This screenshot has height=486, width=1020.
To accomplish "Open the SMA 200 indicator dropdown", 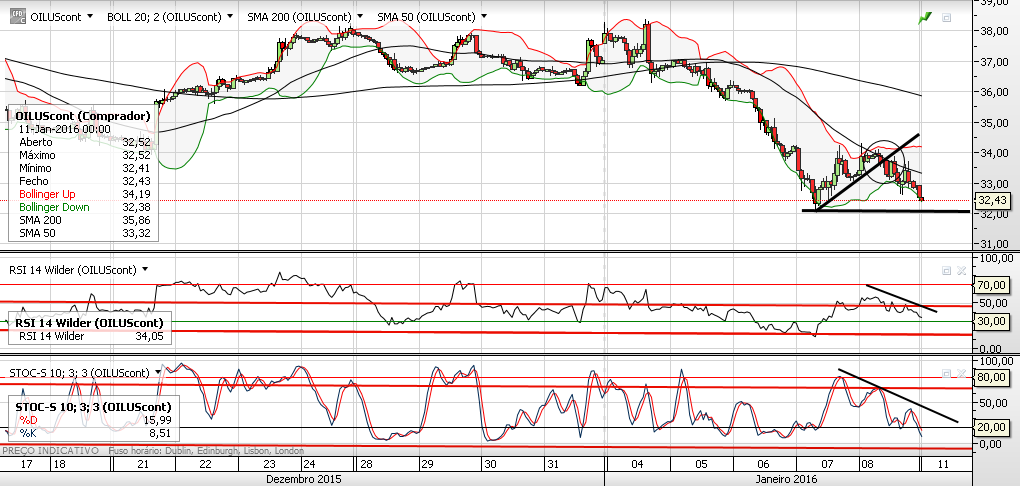I will coord(361,16).
